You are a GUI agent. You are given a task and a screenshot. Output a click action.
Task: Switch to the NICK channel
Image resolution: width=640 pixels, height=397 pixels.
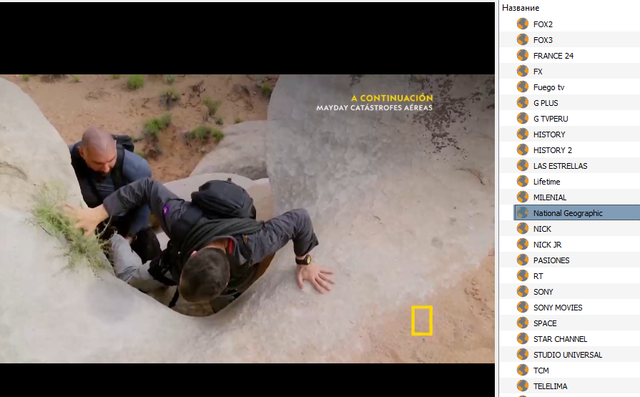pyautogui.click(x=542, y=229)
